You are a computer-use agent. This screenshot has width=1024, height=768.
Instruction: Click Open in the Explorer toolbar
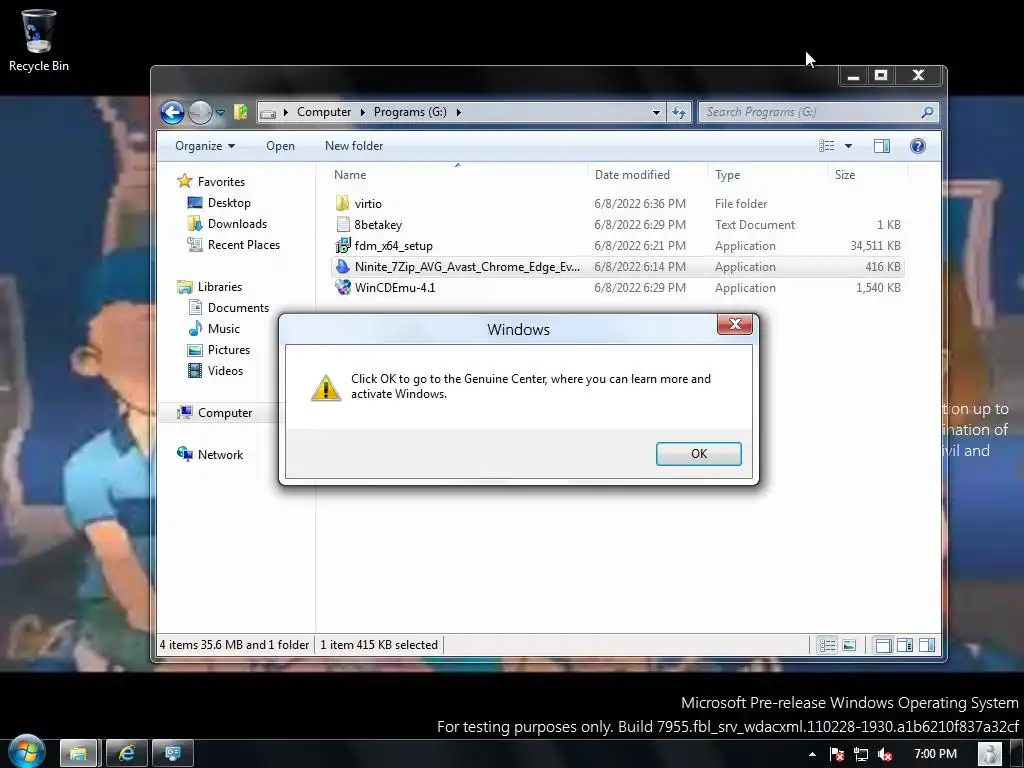[280, 146]
